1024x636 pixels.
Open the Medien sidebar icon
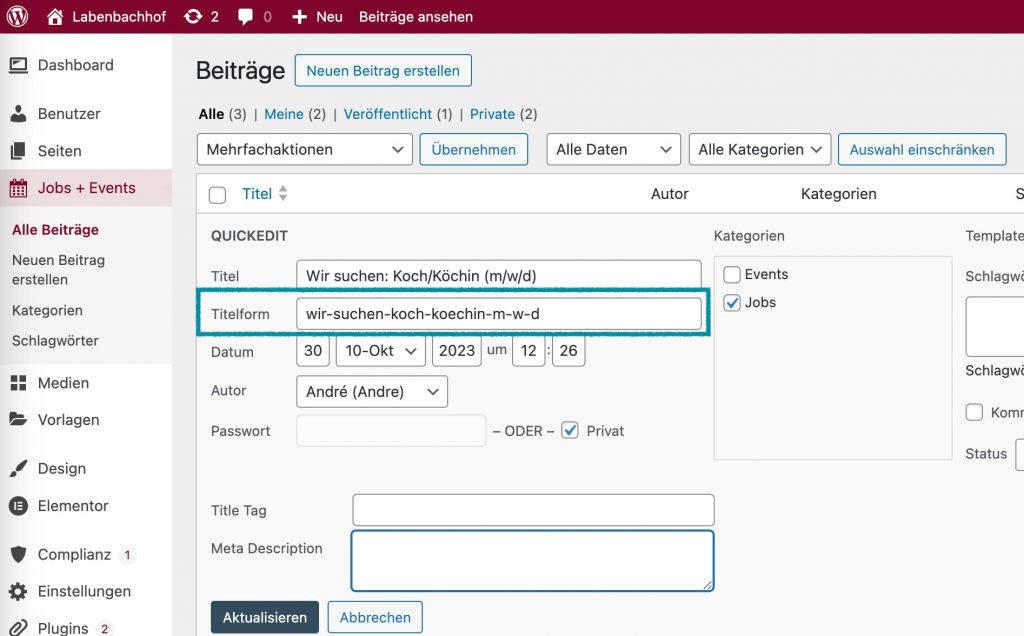click(x=19, y=383)
